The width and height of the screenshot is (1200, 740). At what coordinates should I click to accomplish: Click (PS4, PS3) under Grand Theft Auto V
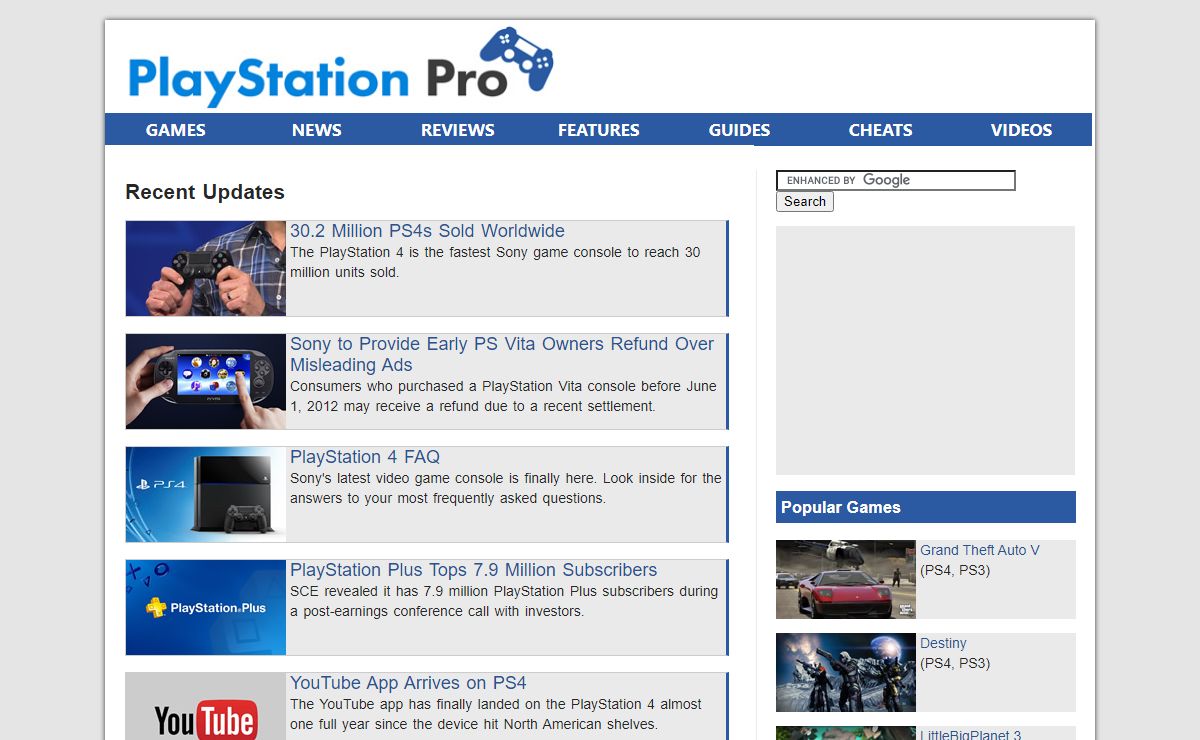point(955,570)
